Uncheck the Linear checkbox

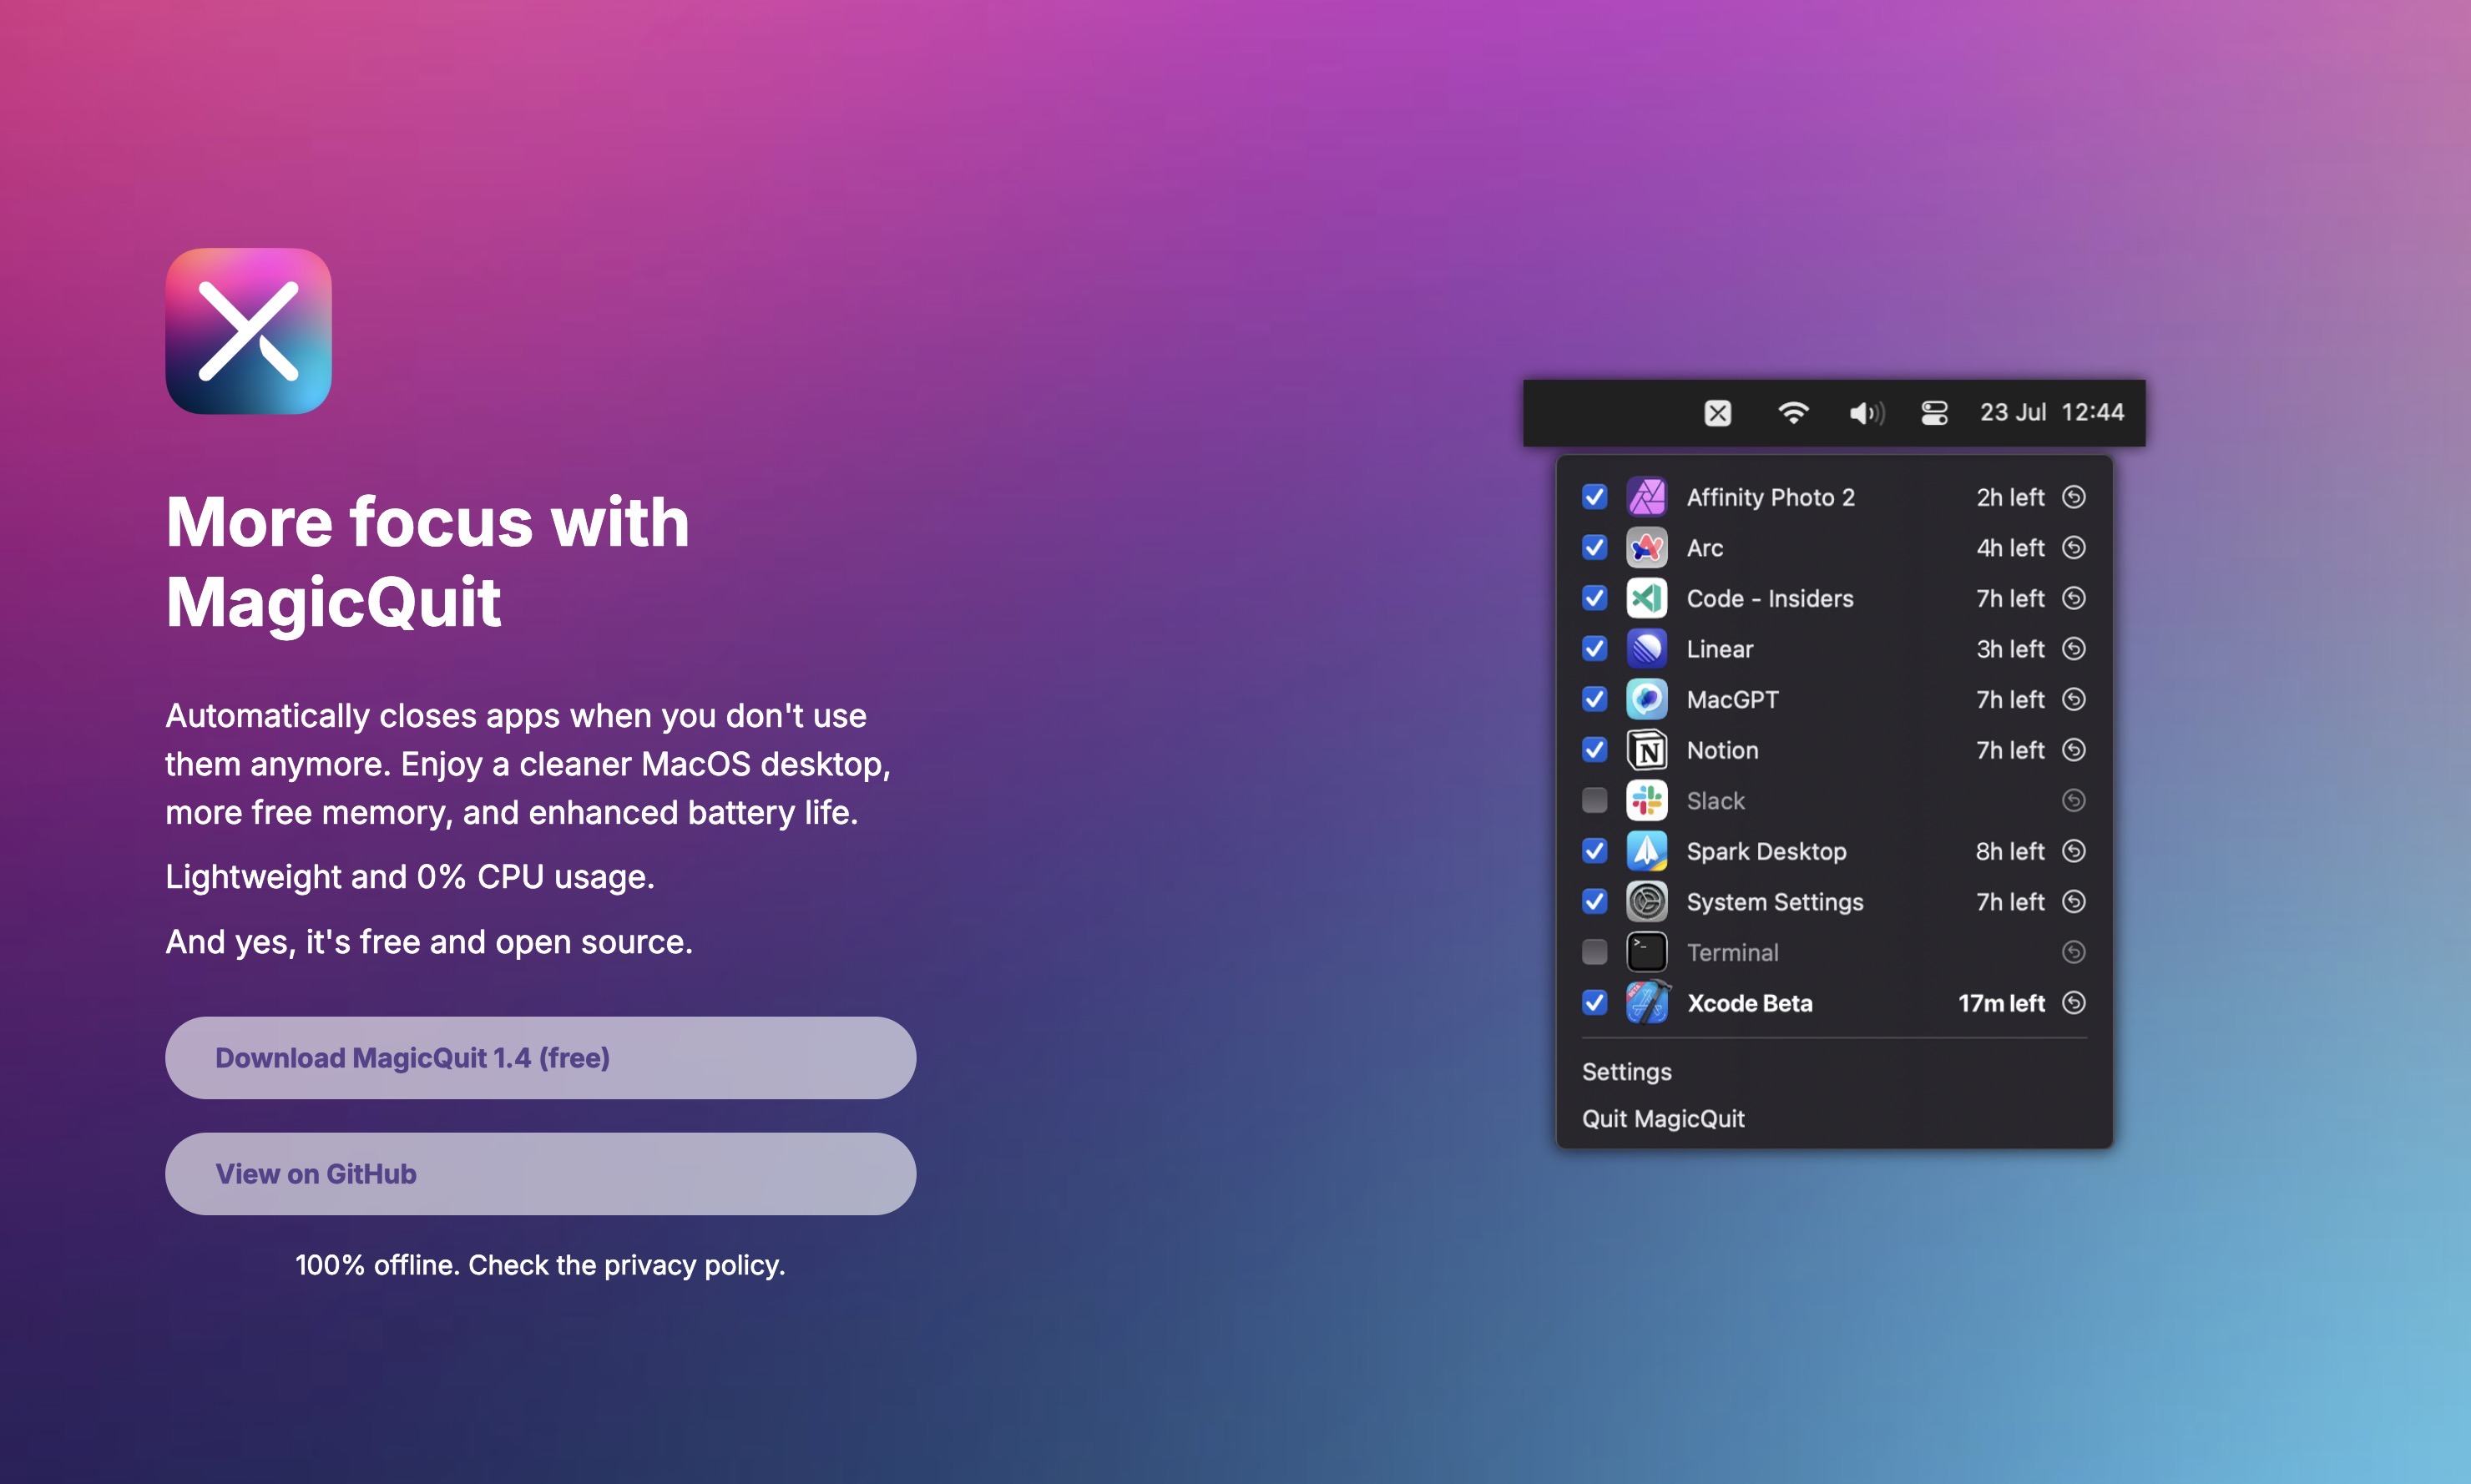point(1595,649)
